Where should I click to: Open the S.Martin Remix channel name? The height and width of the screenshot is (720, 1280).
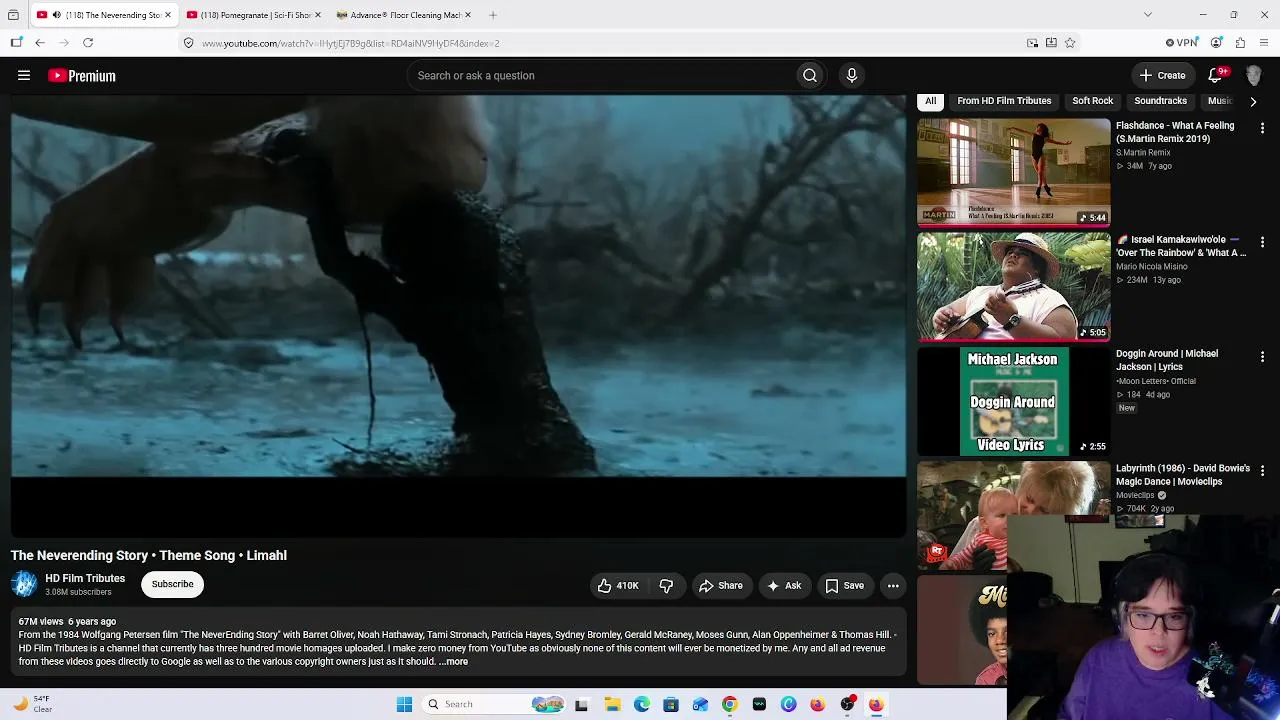(1143, 153)
